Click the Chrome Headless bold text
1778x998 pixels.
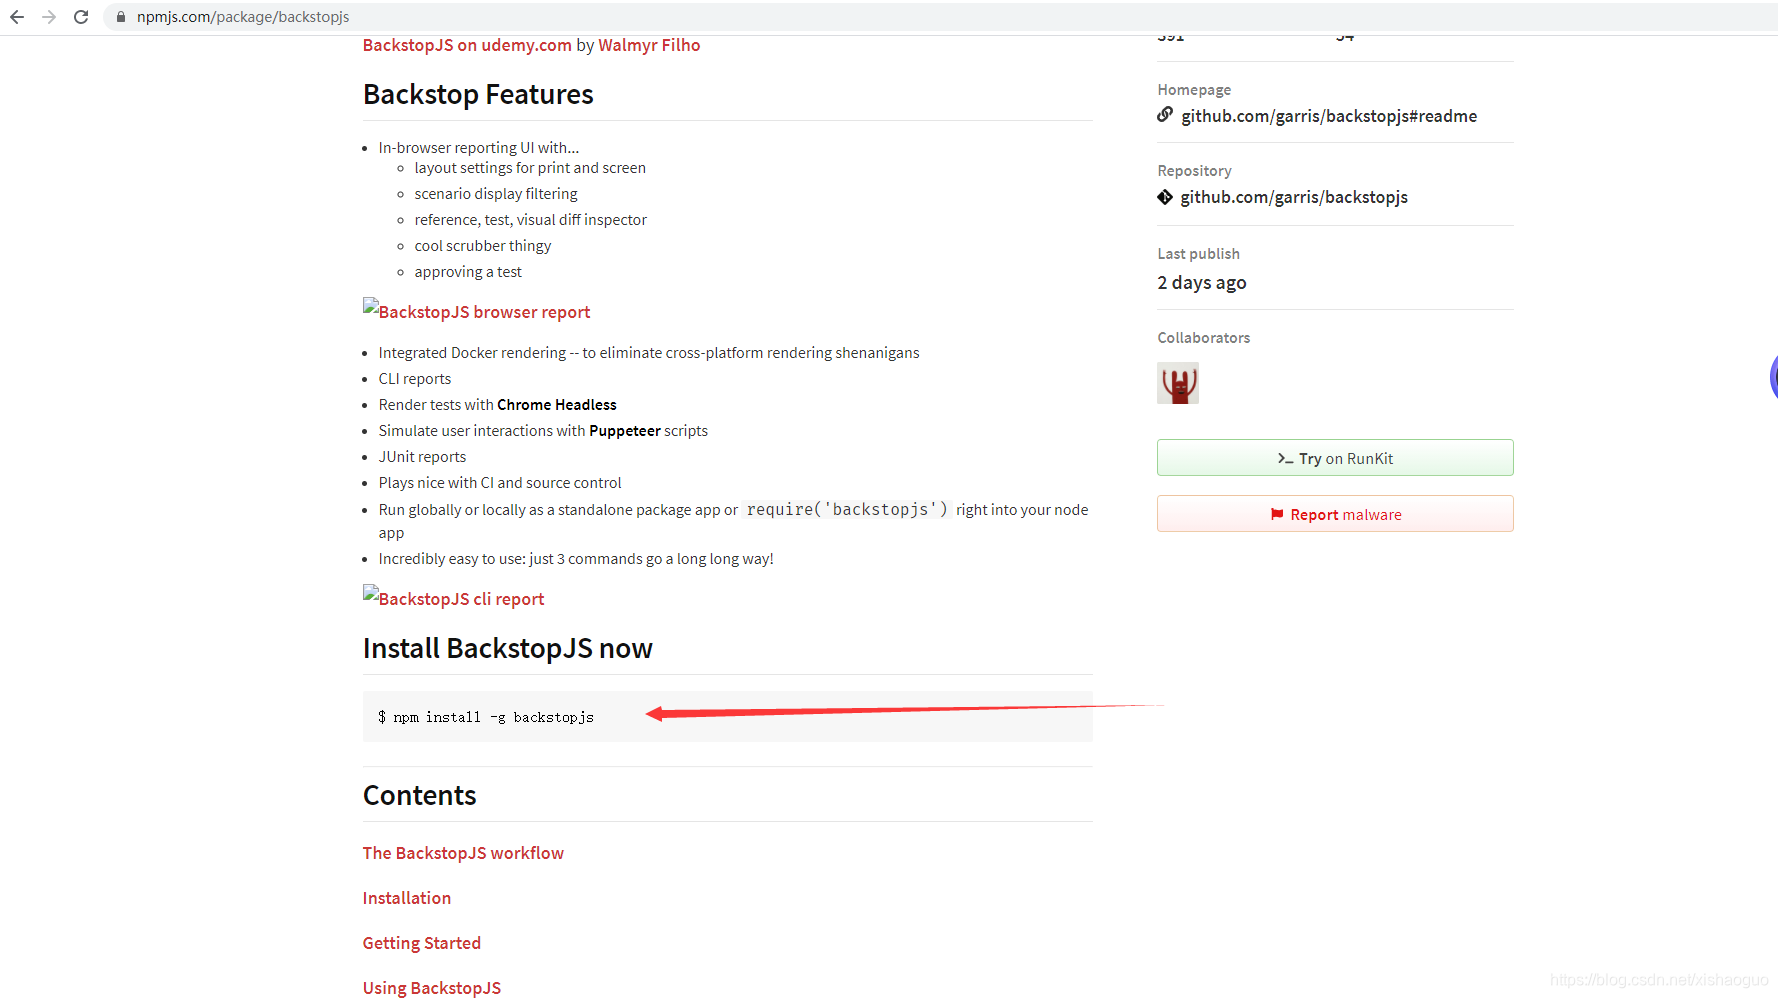pos(557,405)
